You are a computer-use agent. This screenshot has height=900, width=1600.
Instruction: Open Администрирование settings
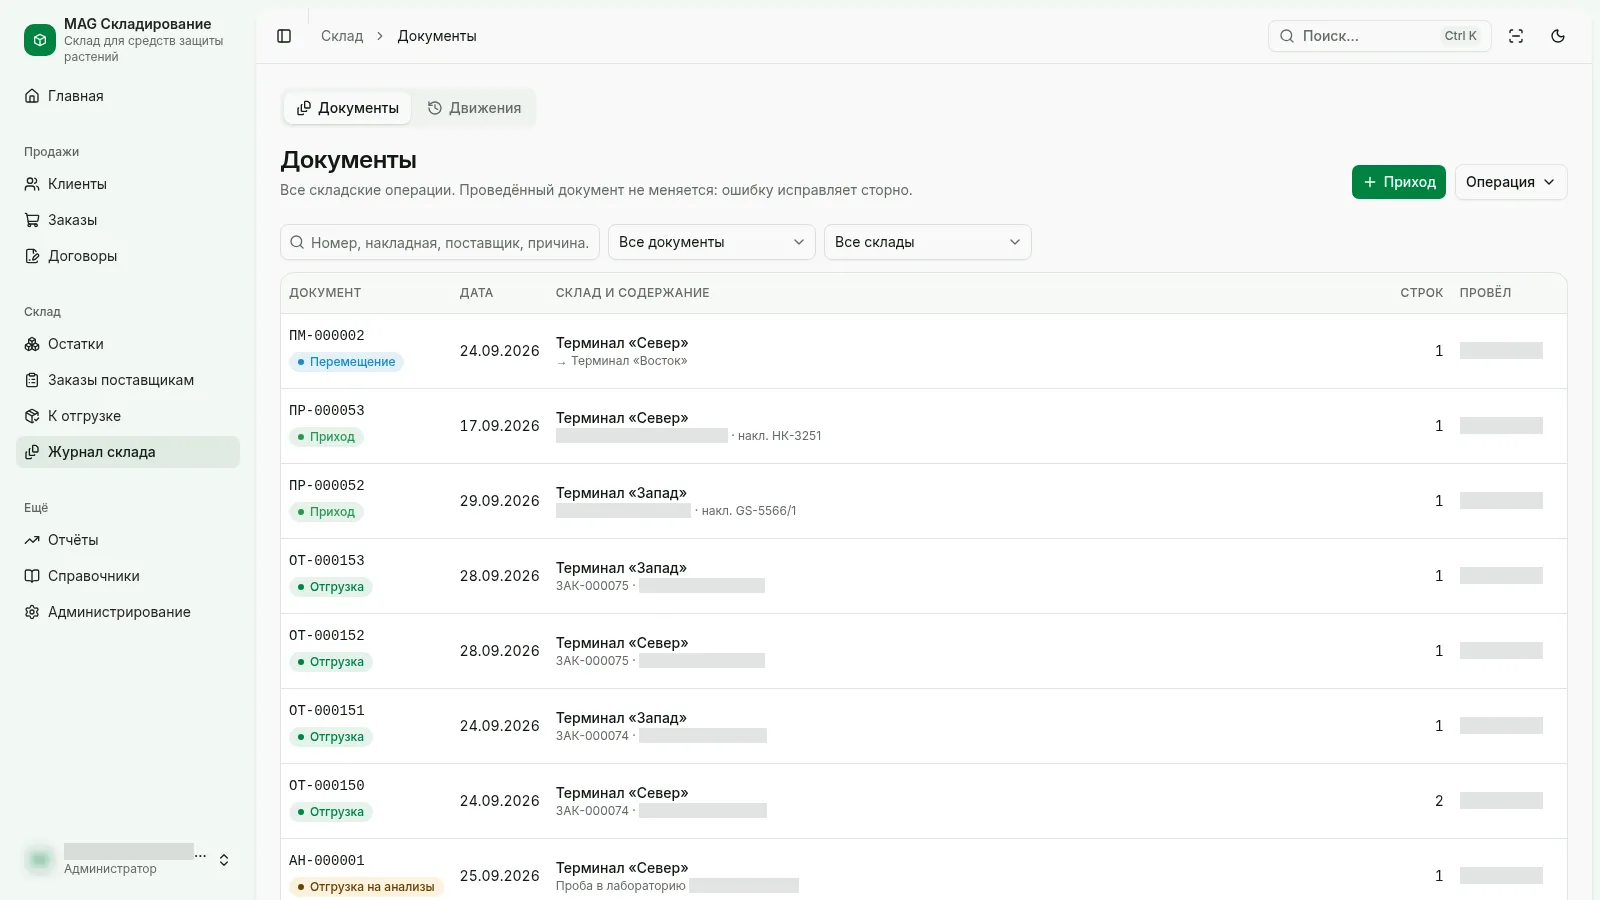(x=128, y=612)
